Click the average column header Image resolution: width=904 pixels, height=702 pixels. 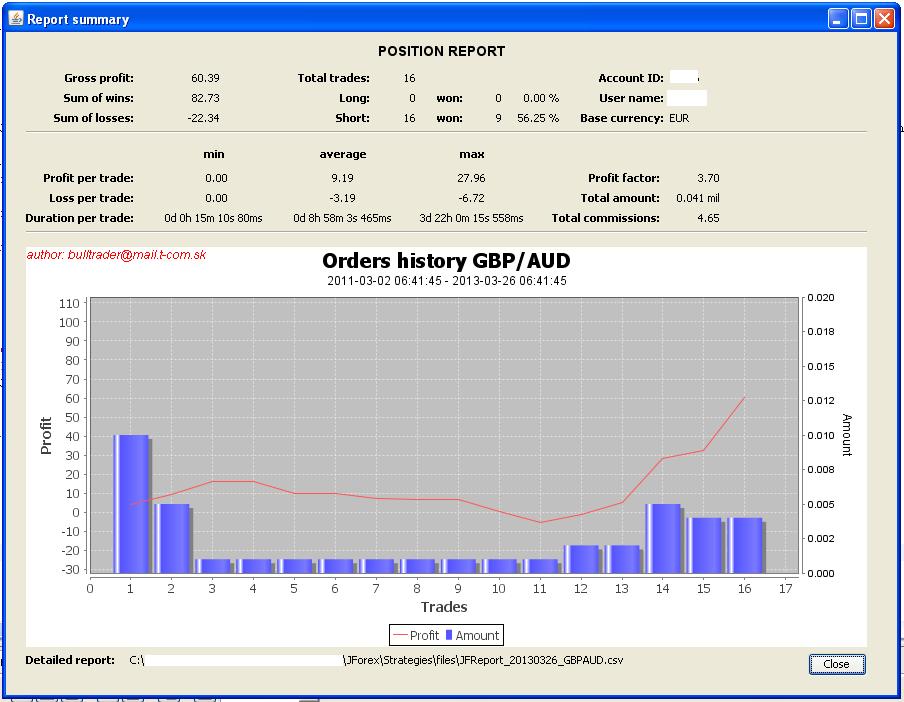click(x=343, y=154)
